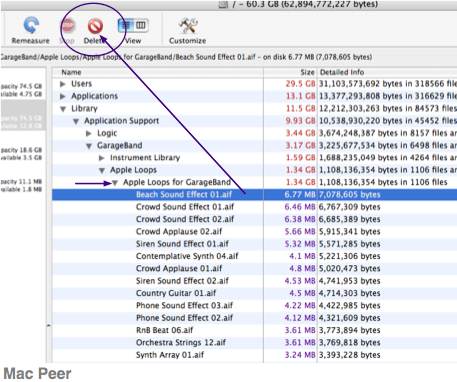
Task: Expand the Logic folder
Action: 89,133
